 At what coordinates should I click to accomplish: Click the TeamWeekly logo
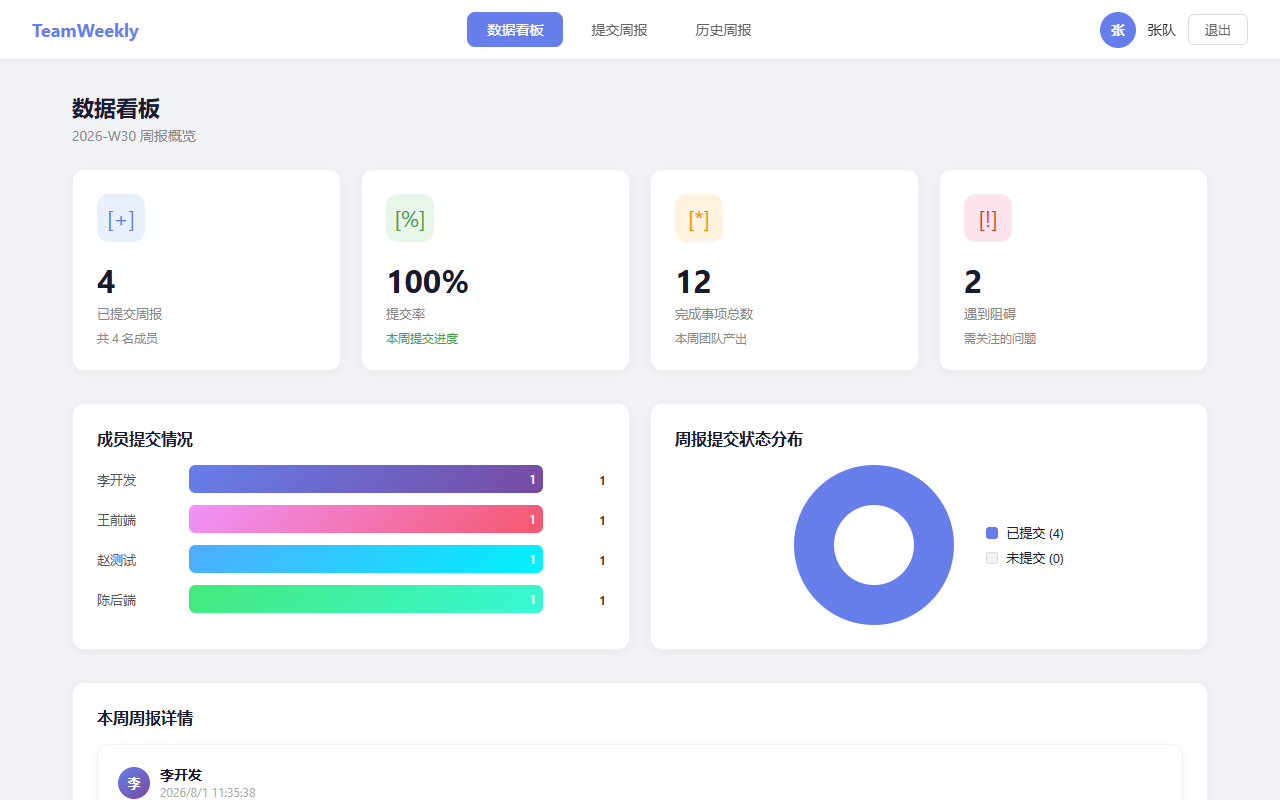pyautogui.click(x=85, y=30)
